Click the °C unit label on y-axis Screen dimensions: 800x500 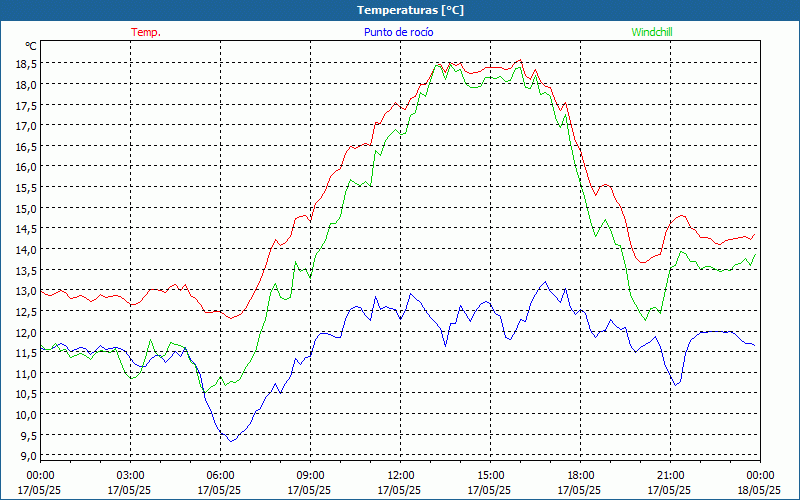(x=30, y=46)
